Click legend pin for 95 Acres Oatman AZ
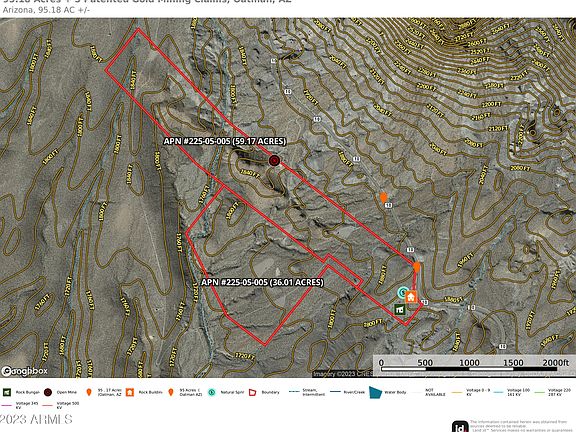 pyautogui.click(x=170, y=392)
